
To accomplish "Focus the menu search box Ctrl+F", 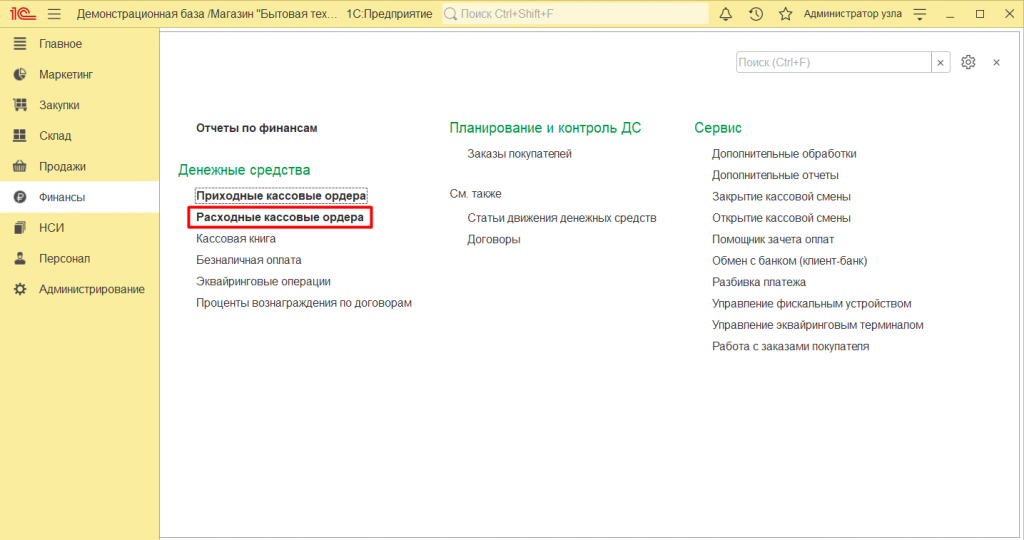I will pos(833,62).
